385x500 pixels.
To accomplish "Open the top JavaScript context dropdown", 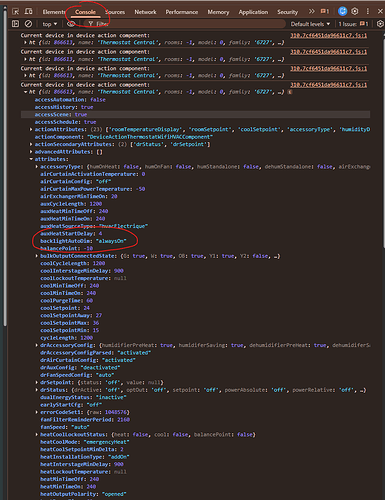I will coord(50,24).
